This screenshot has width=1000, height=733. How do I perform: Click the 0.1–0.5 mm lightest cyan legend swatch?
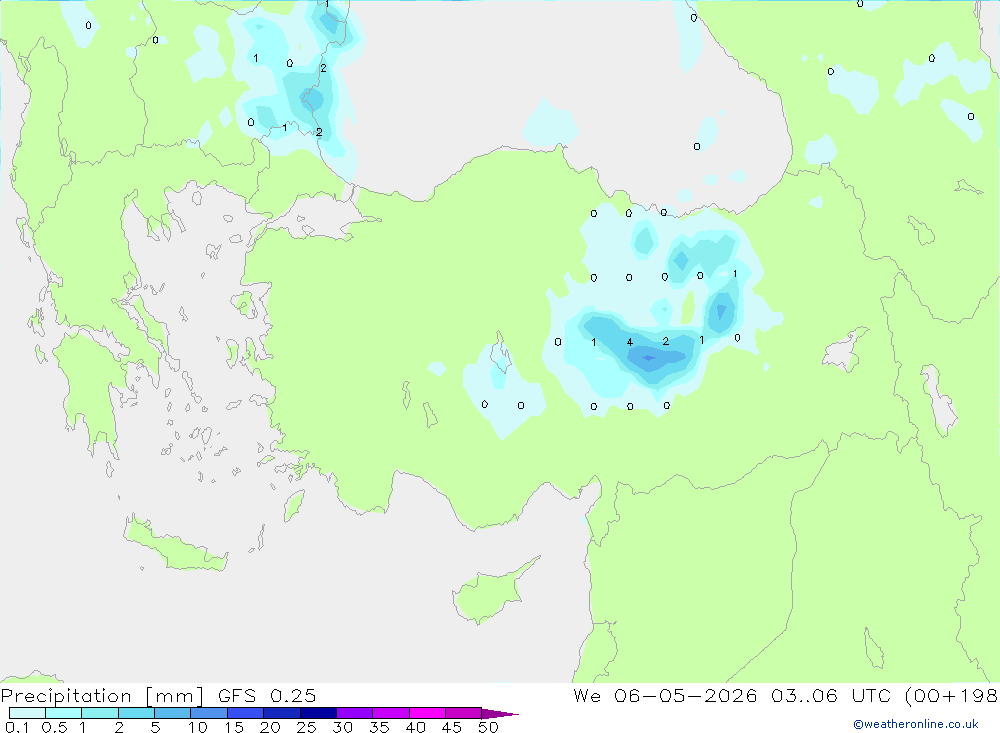point(27,713)
